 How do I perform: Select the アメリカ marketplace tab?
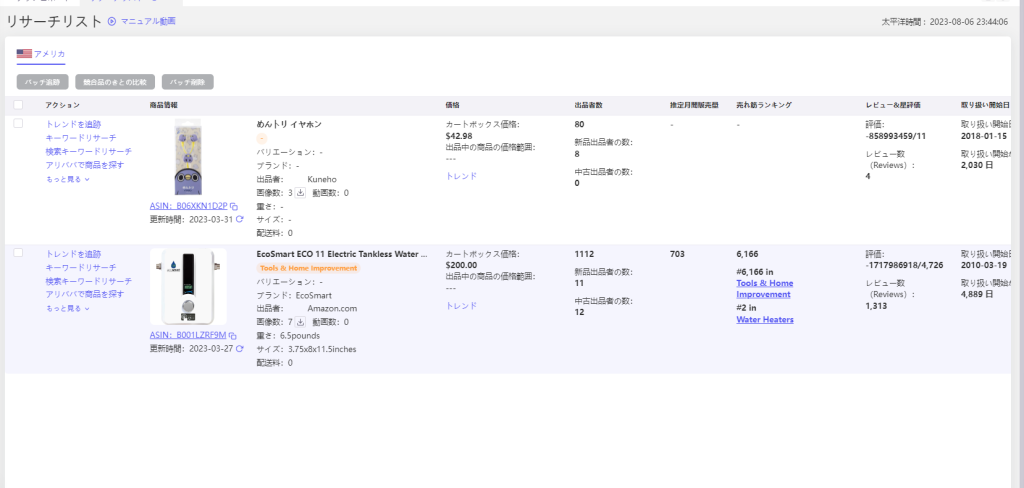click(x=42, y=54)
